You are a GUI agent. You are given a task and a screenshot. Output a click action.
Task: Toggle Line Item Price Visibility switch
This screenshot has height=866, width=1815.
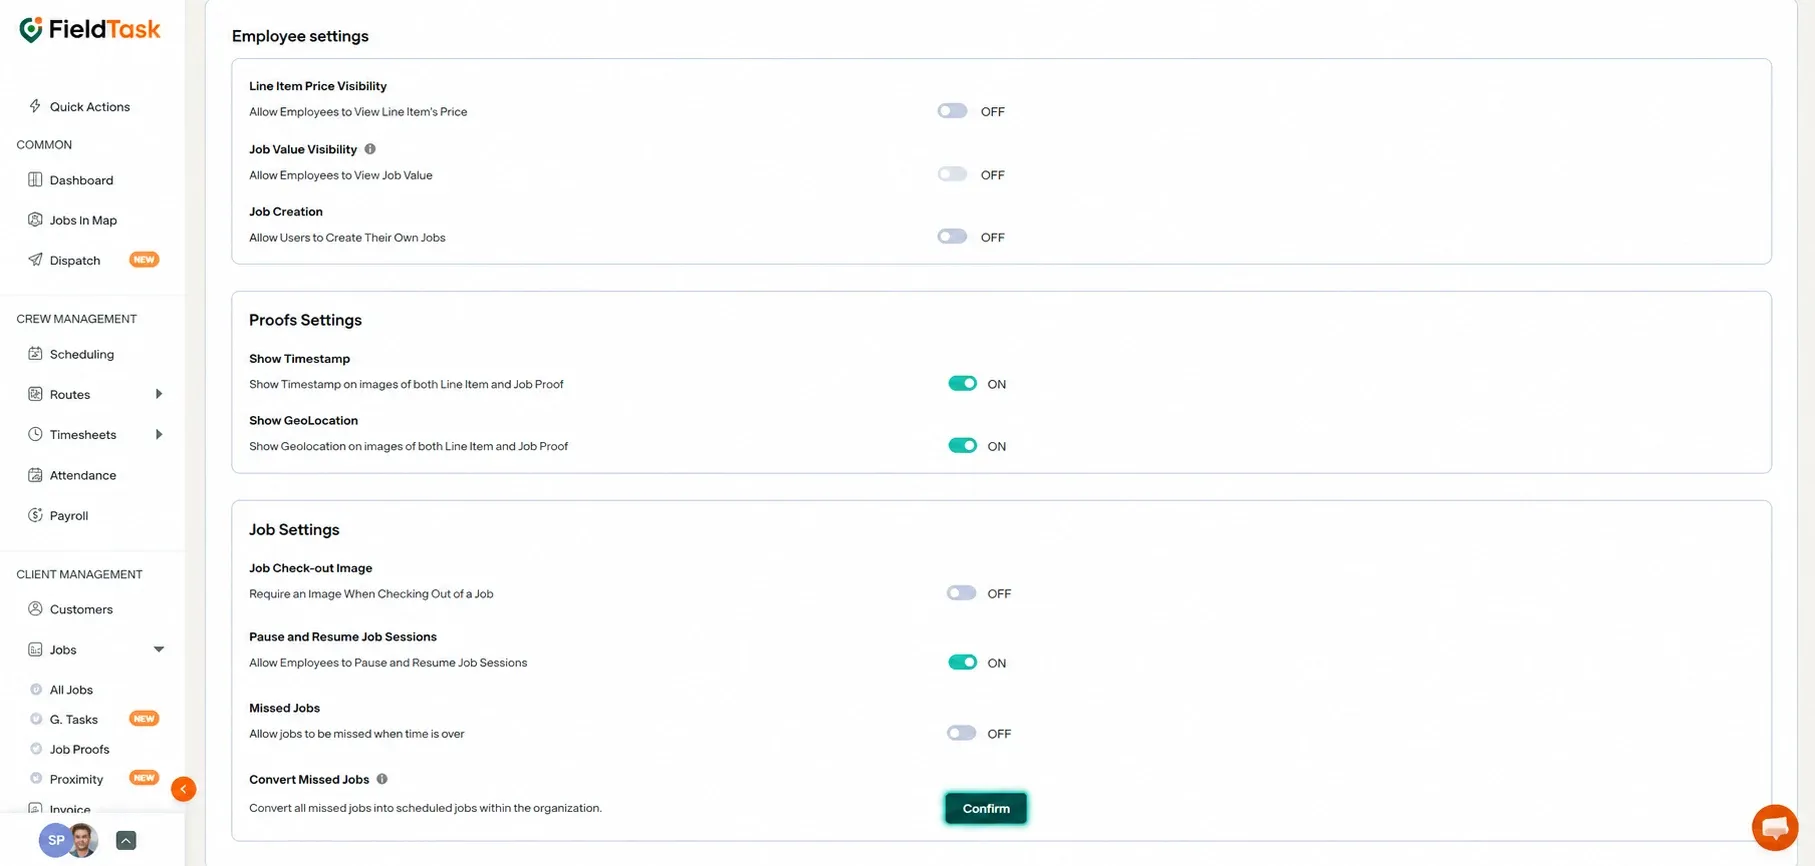[952, 111]
